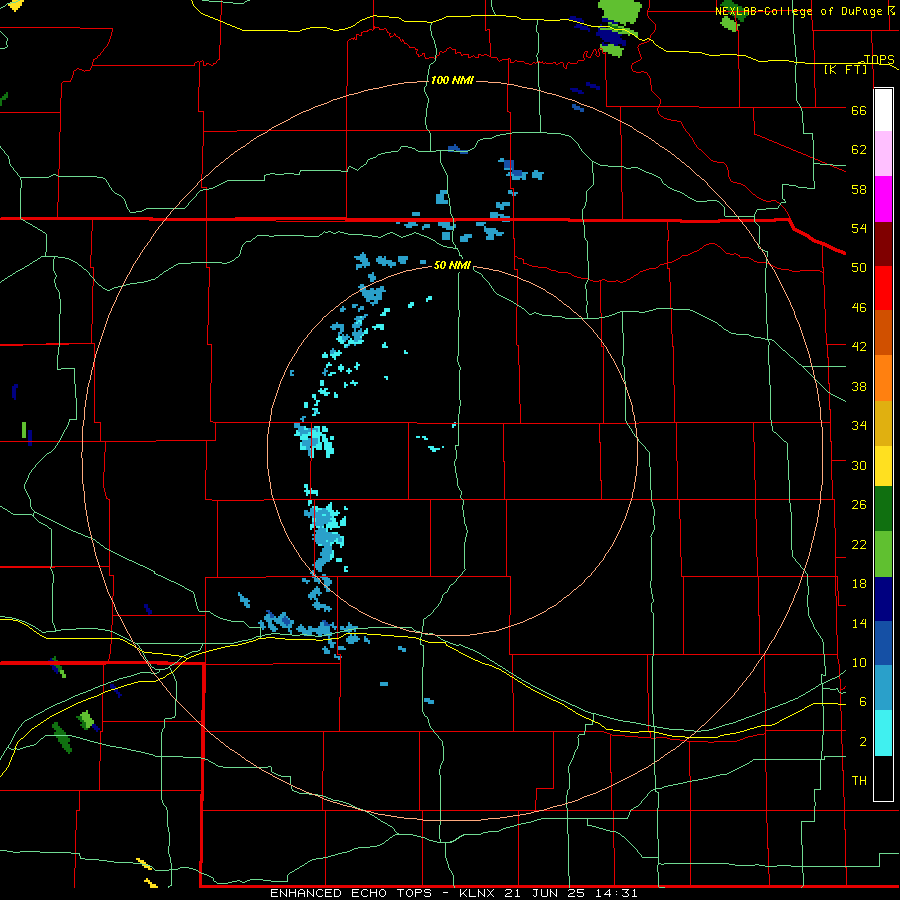Pick the light green legend swatch
This screenshot has height=900, width=900.
click(x=883, y=554)
